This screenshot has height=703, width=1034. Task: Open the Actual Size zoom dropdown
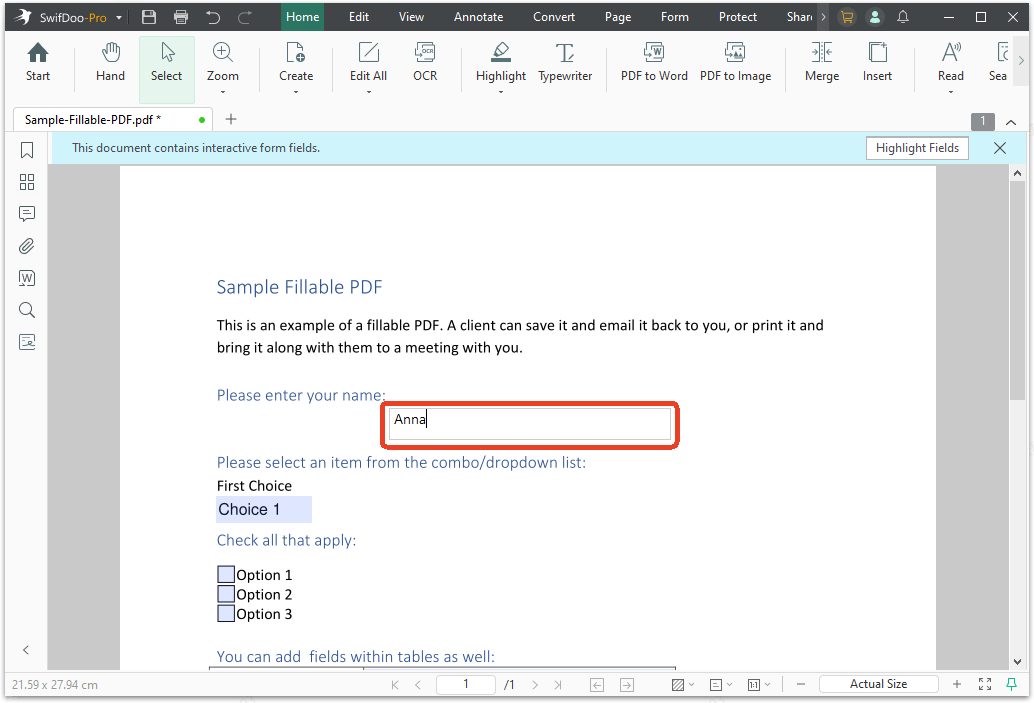(878, 685)
